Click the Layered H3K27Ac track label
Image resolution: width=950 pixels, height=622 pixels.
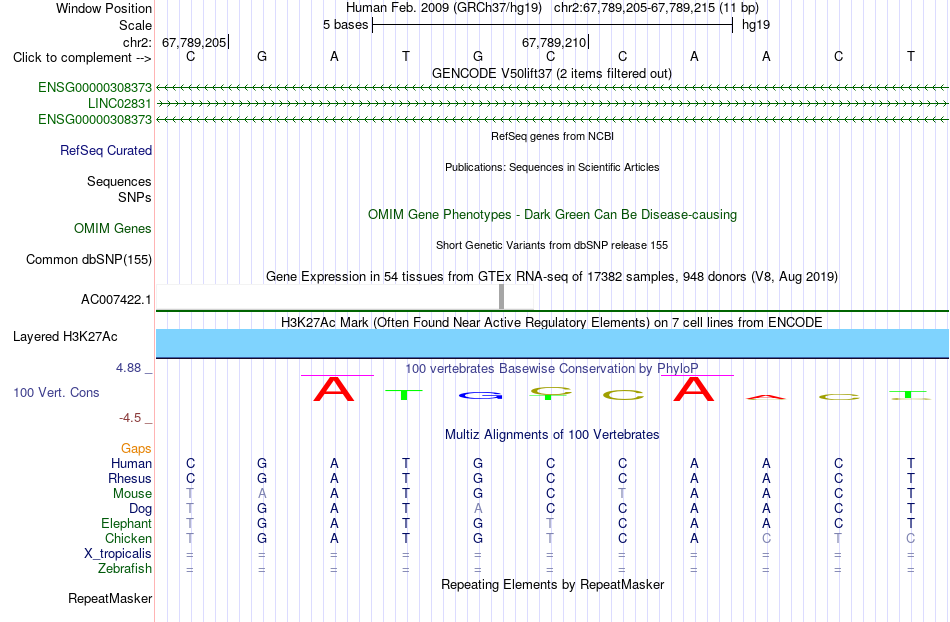65,337
